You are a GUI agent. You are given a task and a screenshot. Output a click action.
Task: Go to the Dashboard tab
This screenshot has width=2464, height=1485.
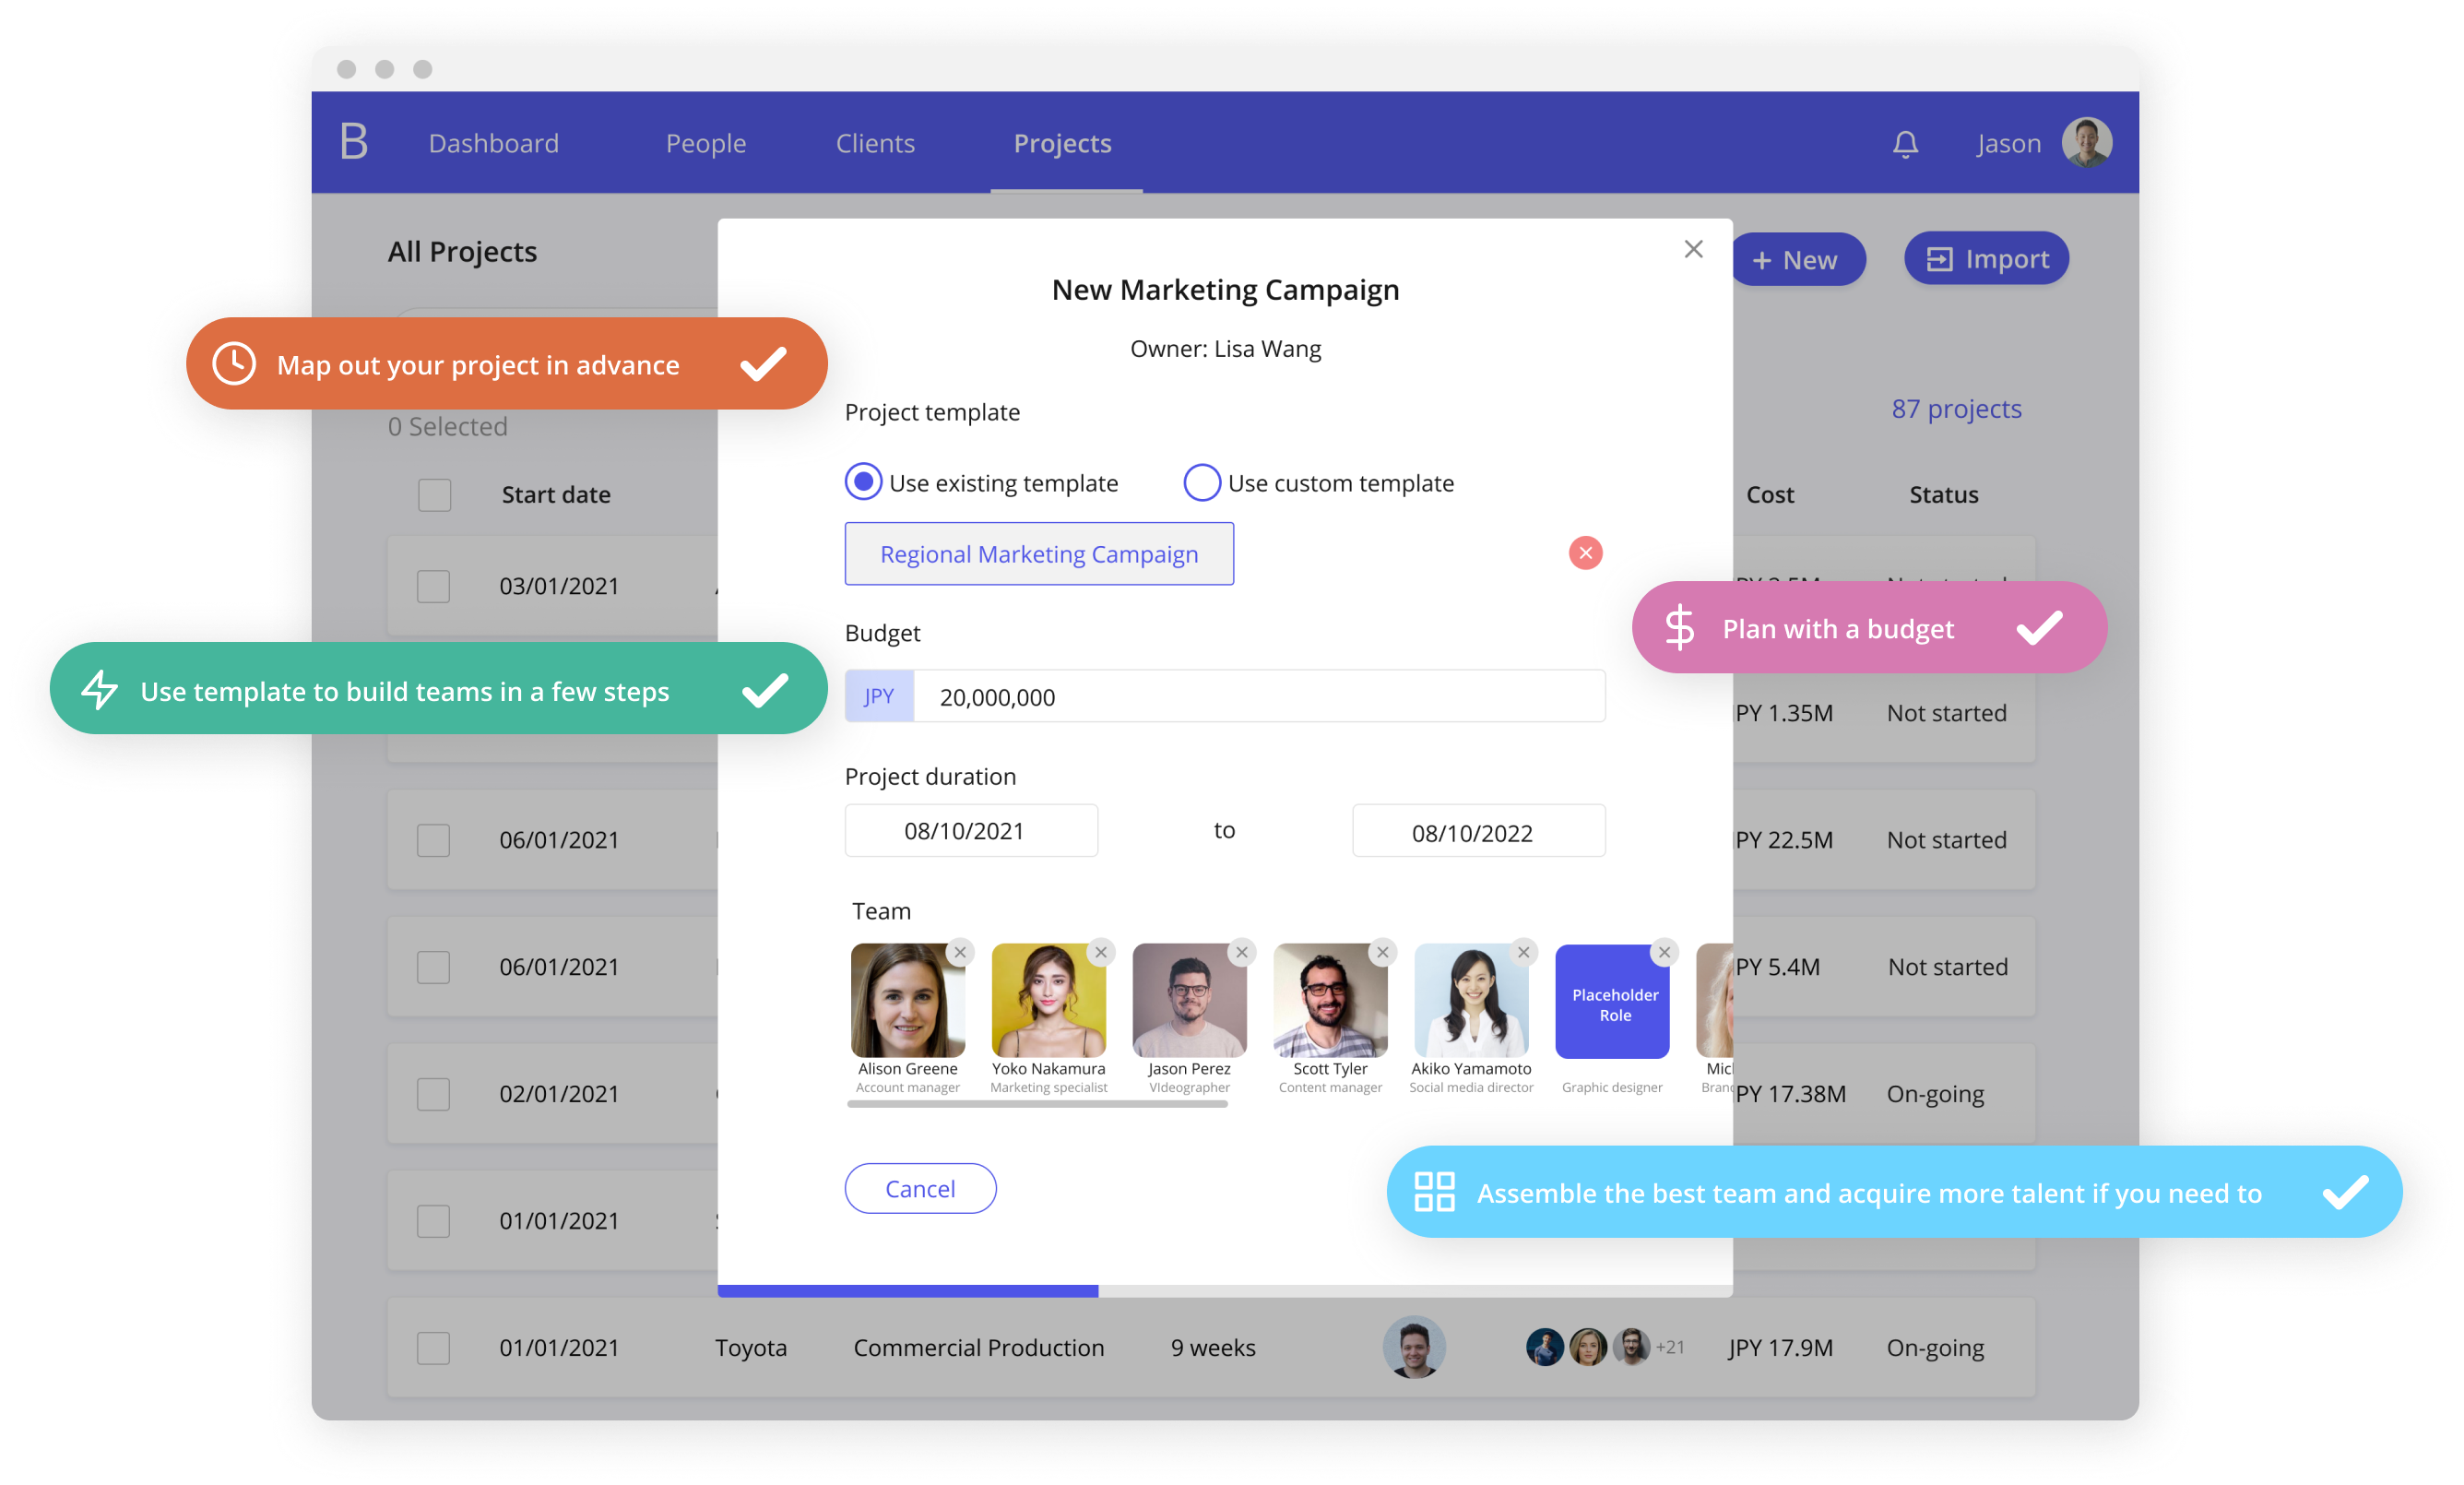click(x=494, y=143)
